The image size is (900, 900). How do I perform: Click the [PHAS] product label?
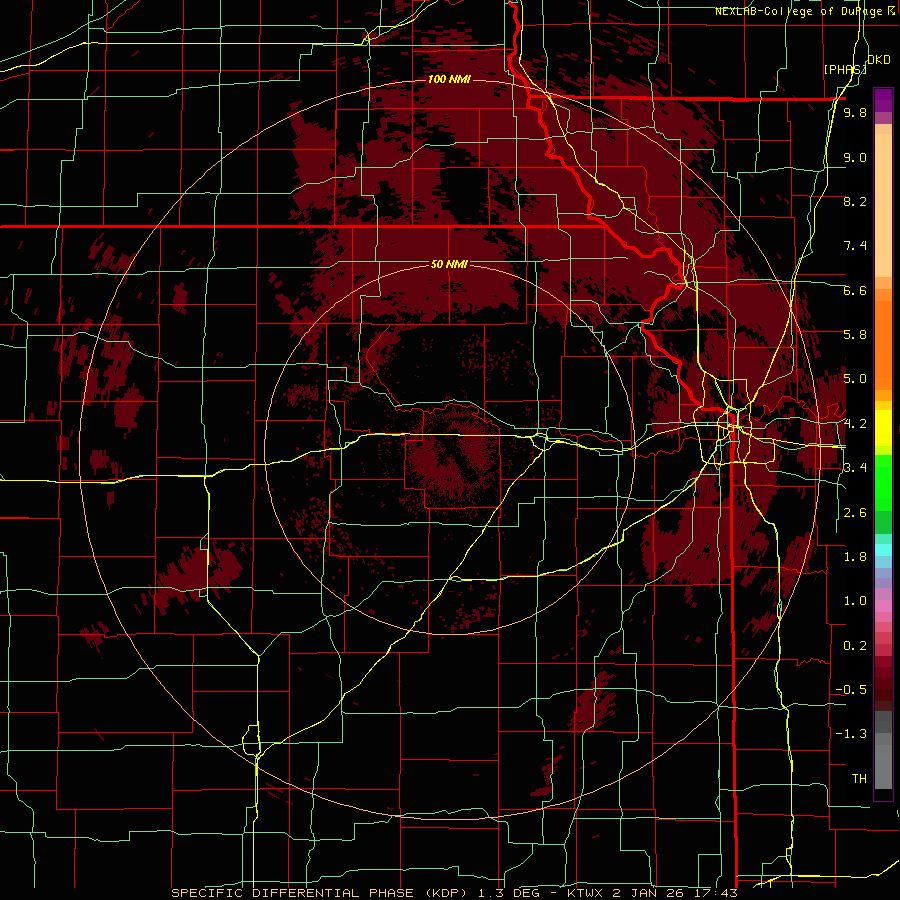(845, 69)
